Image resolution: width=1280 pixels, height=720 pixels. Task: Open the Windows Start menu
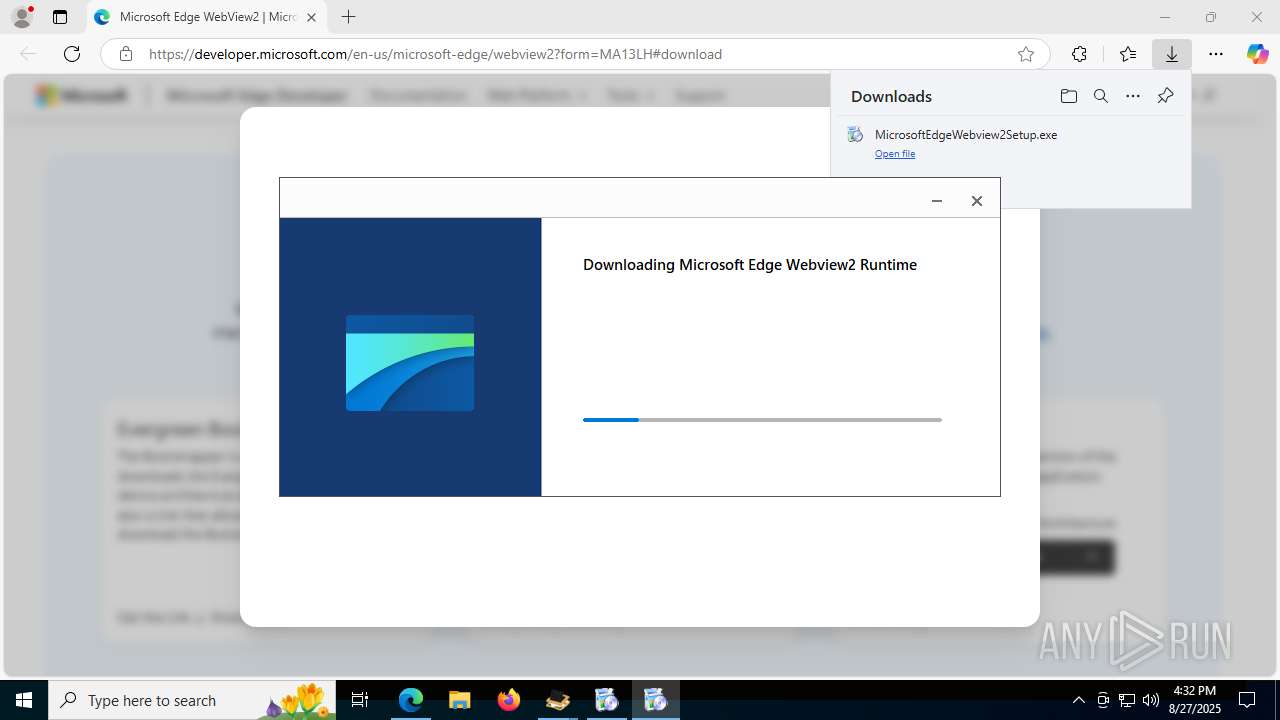coord(24,700)
